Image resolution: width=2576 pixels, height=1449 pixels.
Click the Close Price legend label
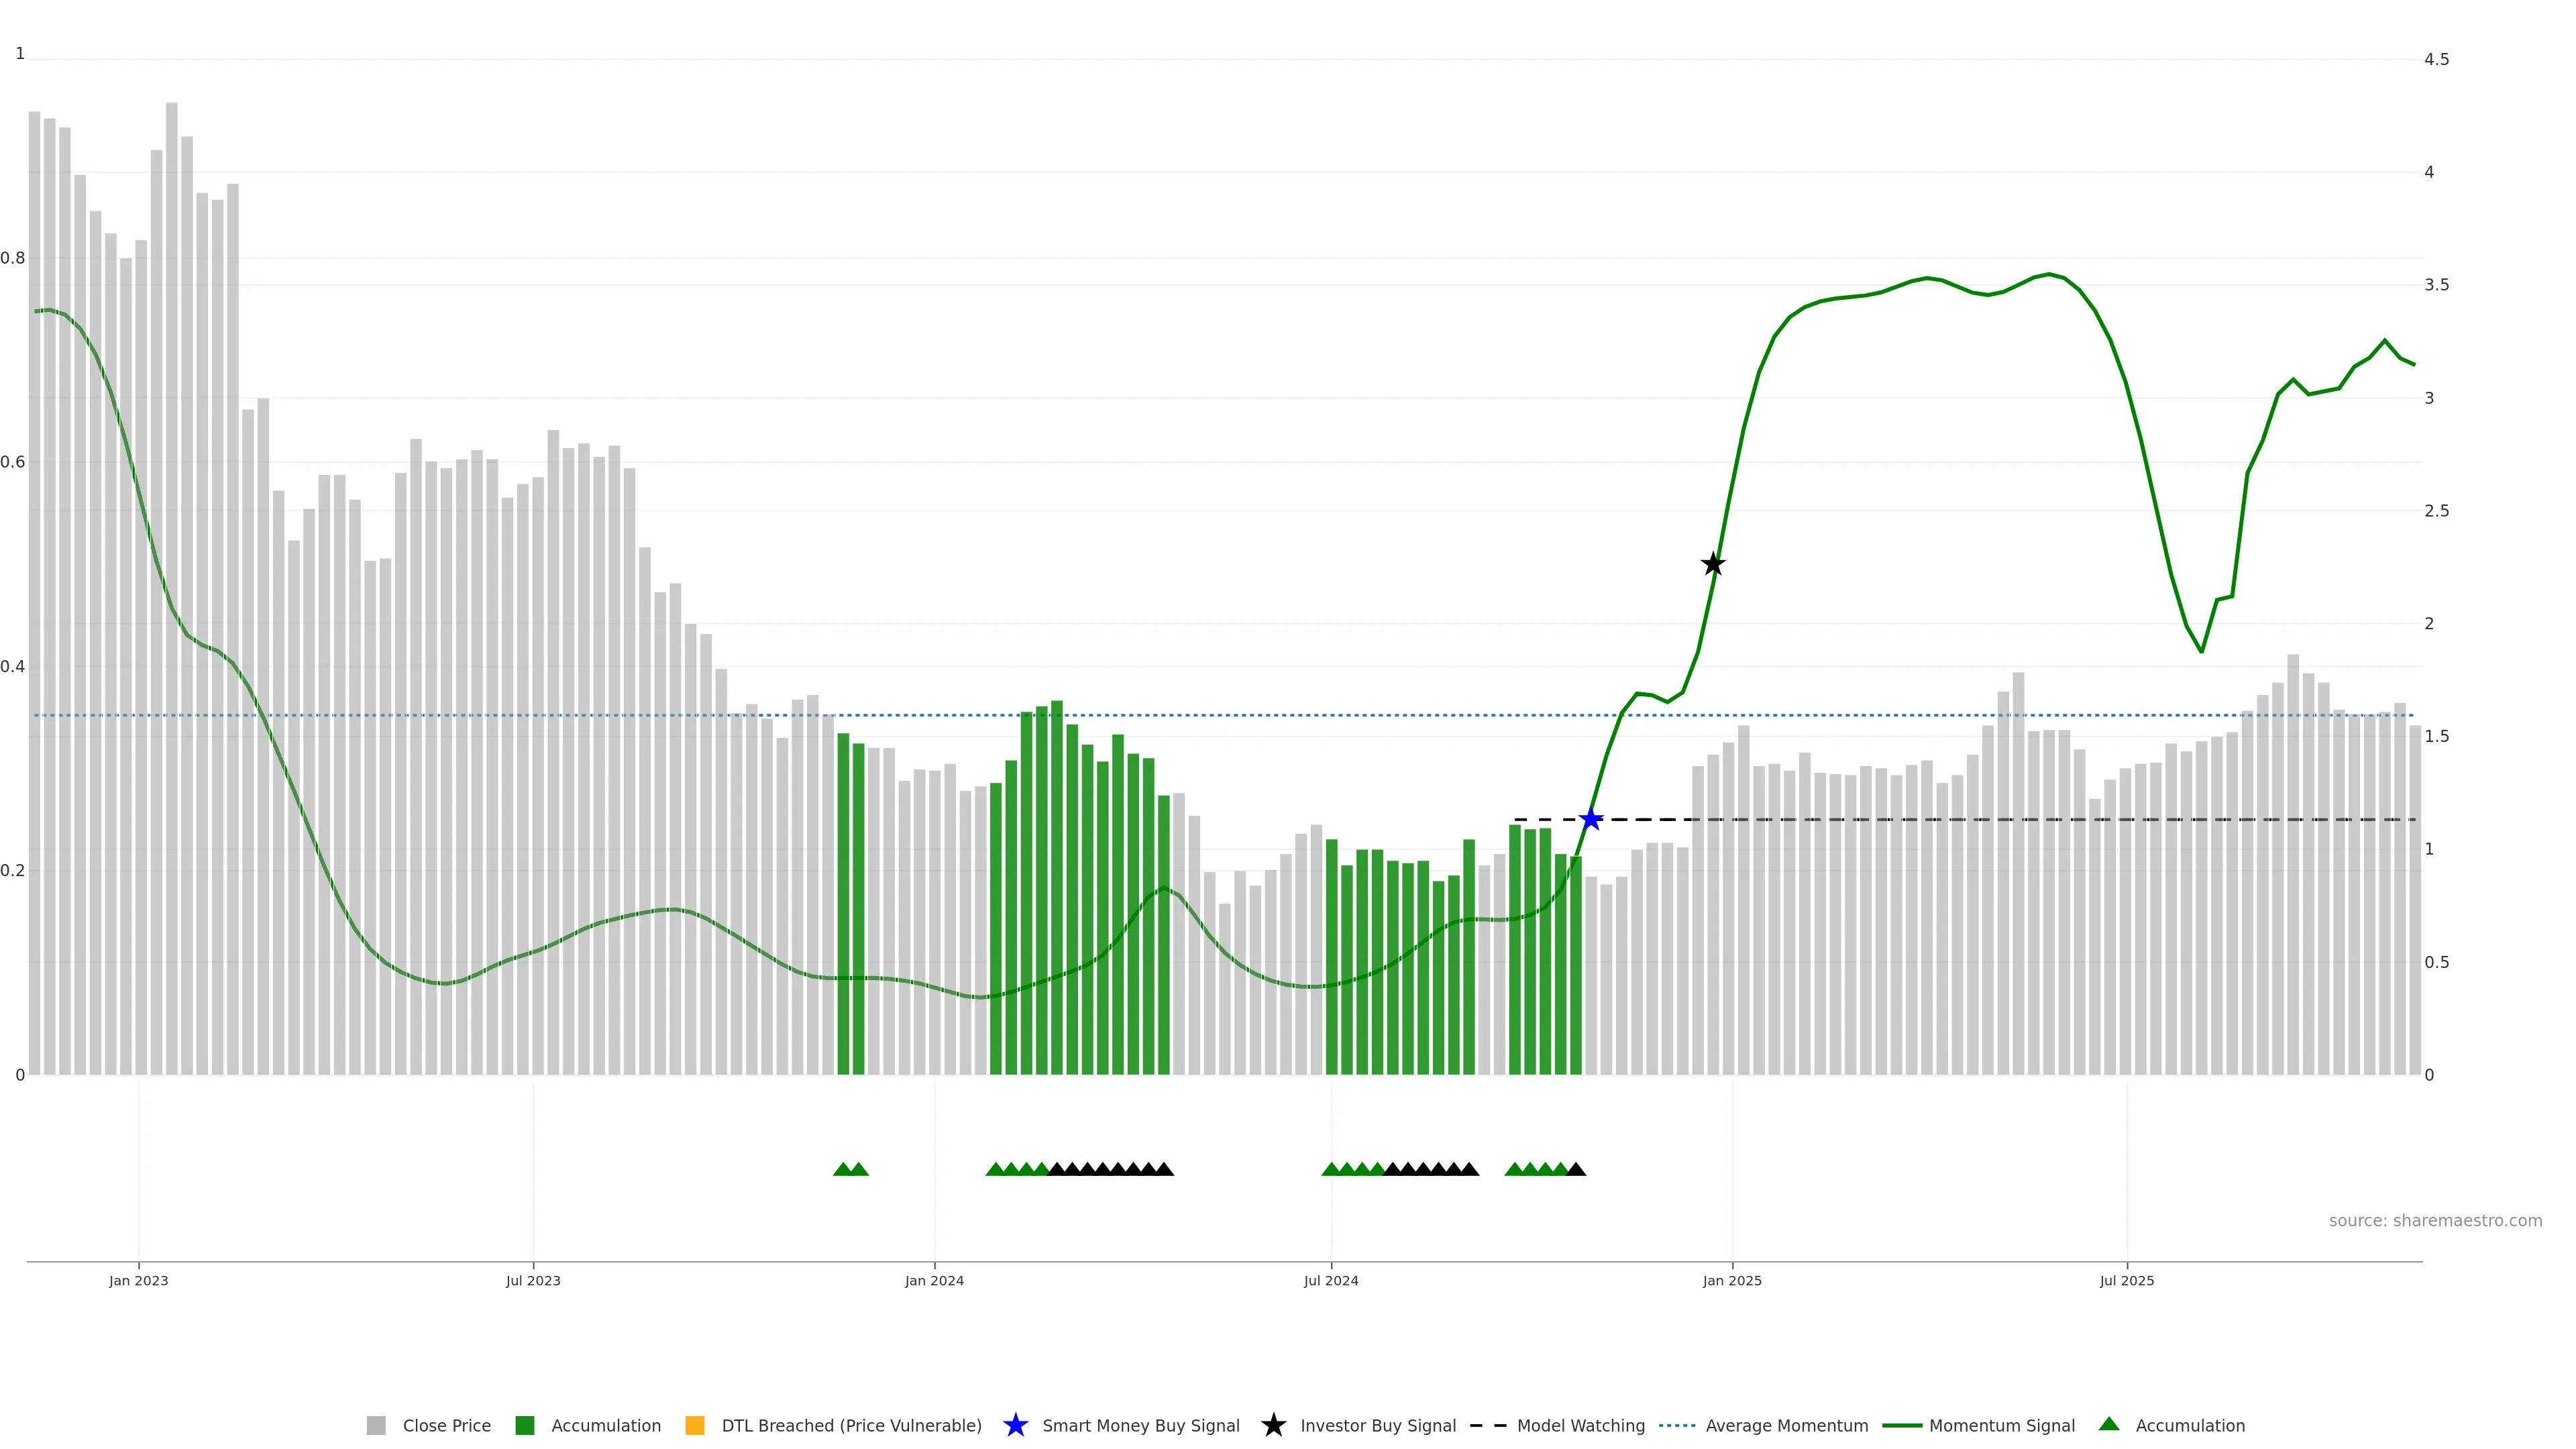tap(446, 1425)
